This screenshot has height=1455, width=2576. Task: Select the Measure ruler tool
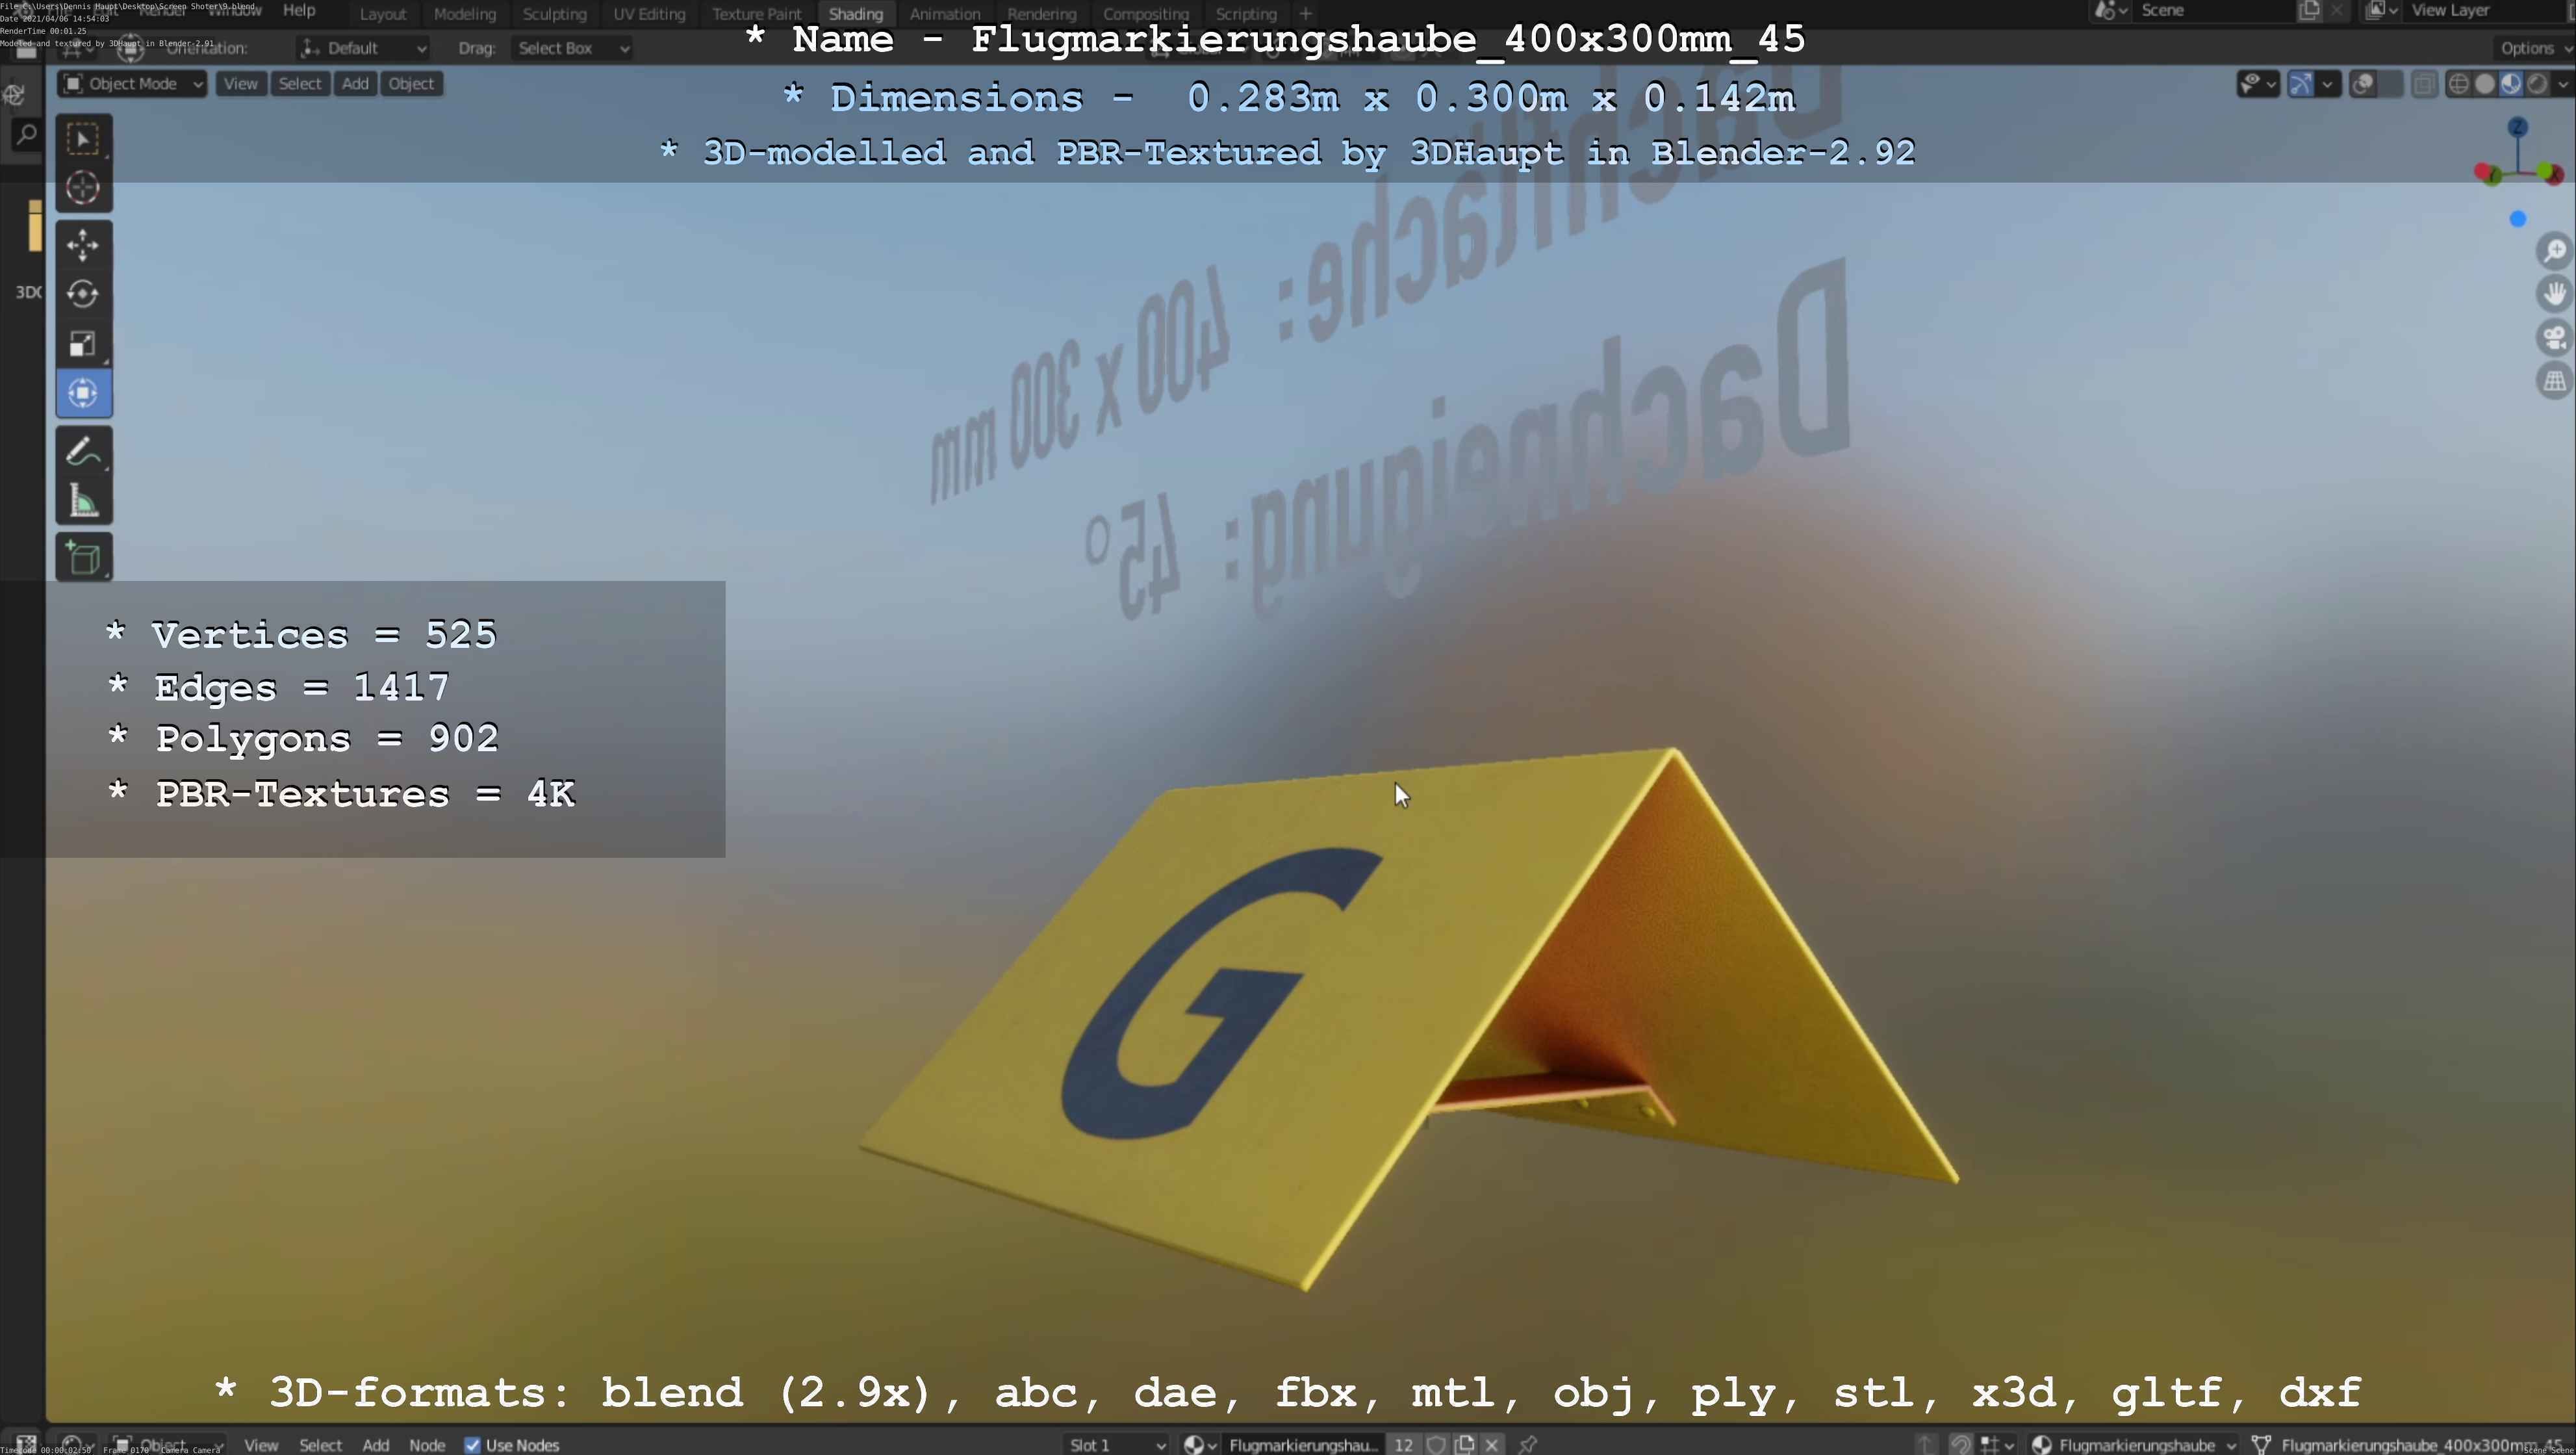tap(83, 501)
